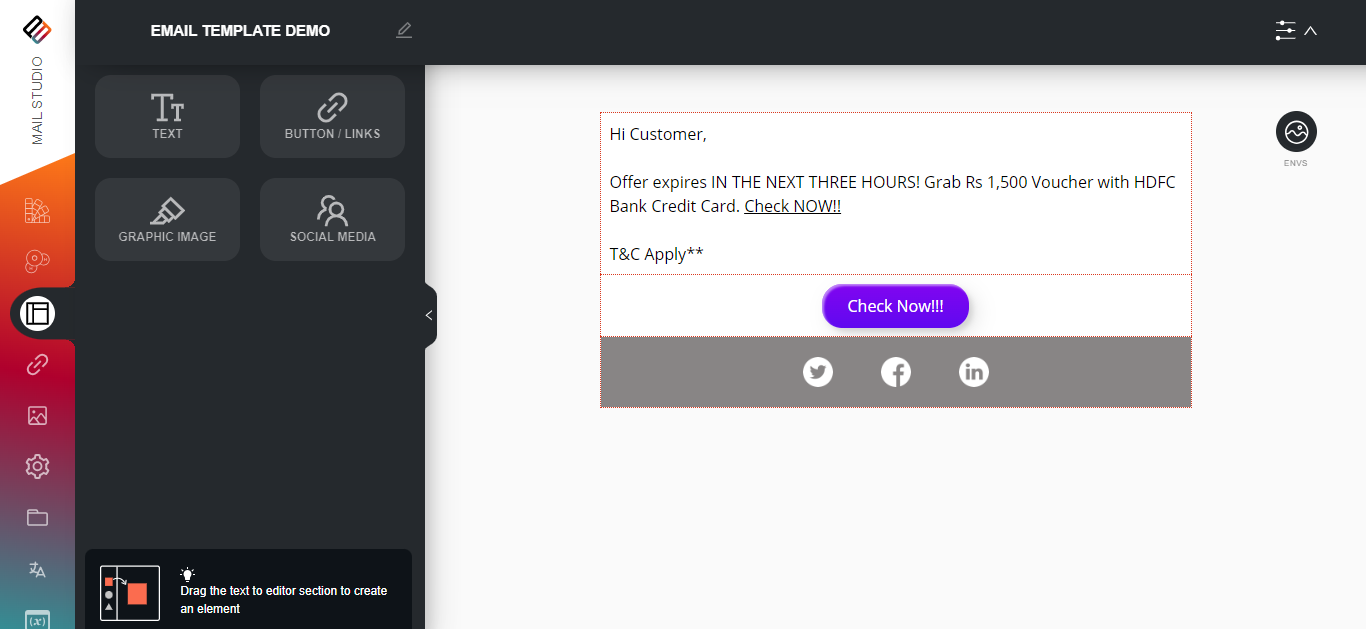Open the variables (x) sidebar icon
Image resolution: width=1366 pixels, height=629 pixels.
coord(37,619)
